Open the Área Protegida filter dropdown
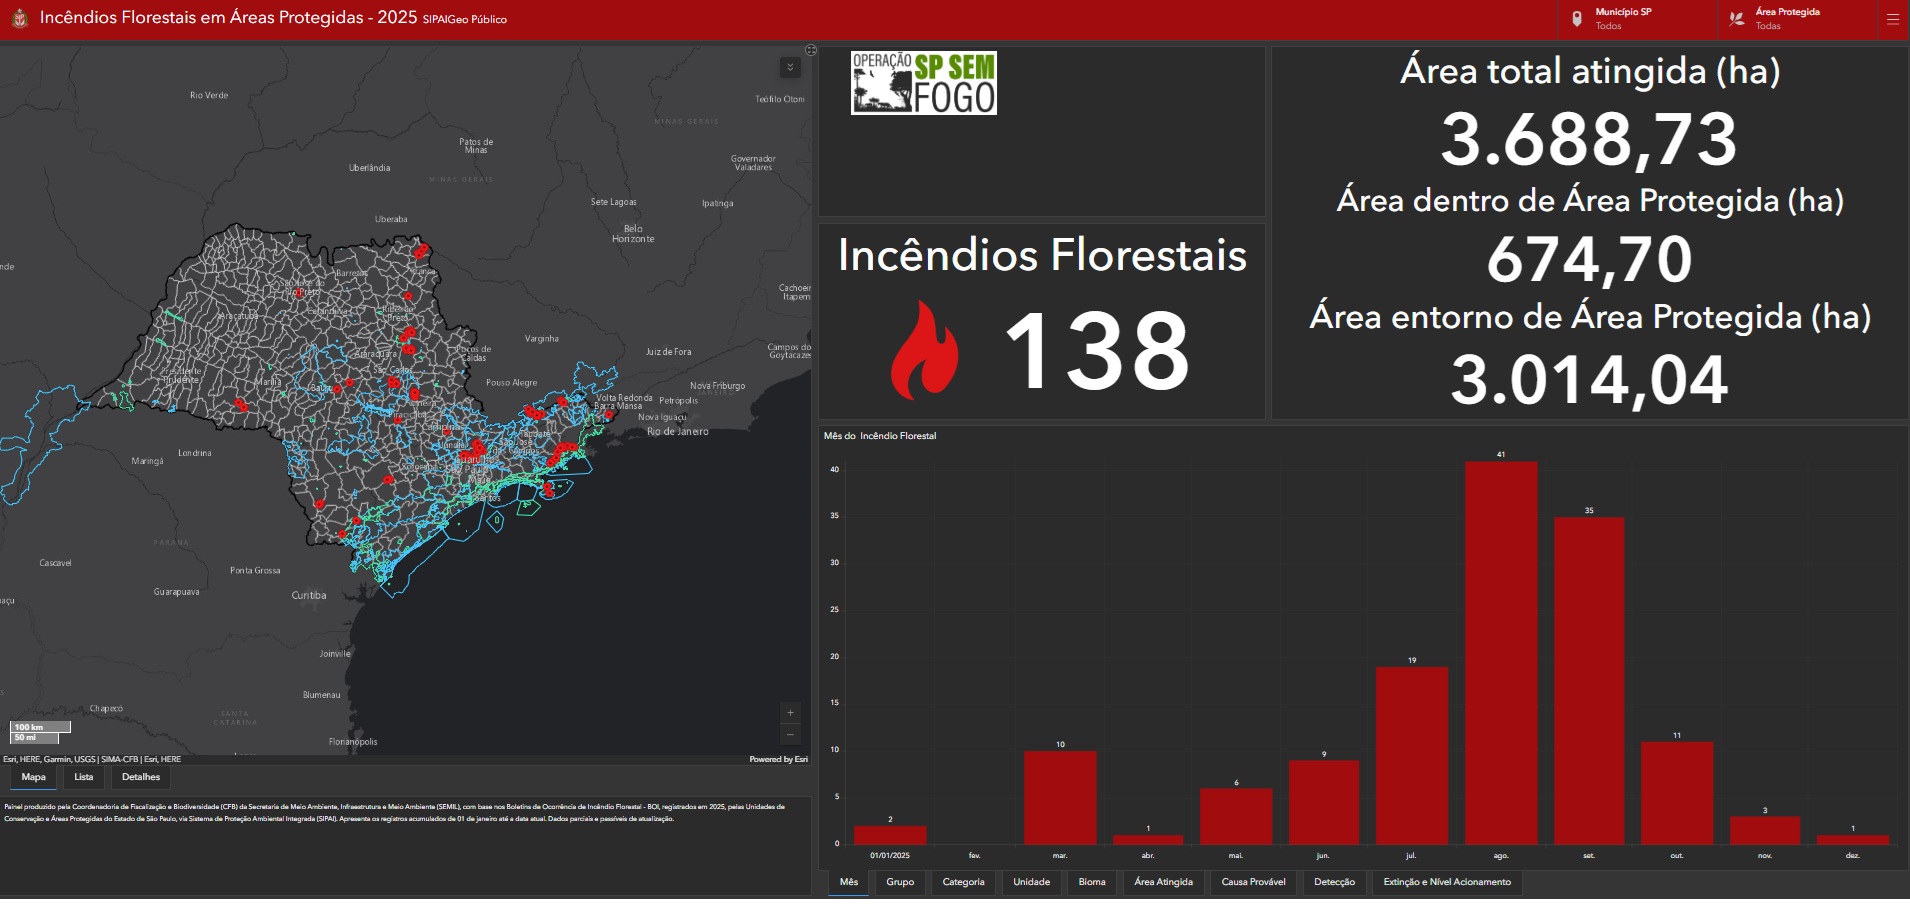Viewport: 1910px width, 904px height. coord(1797,19)
